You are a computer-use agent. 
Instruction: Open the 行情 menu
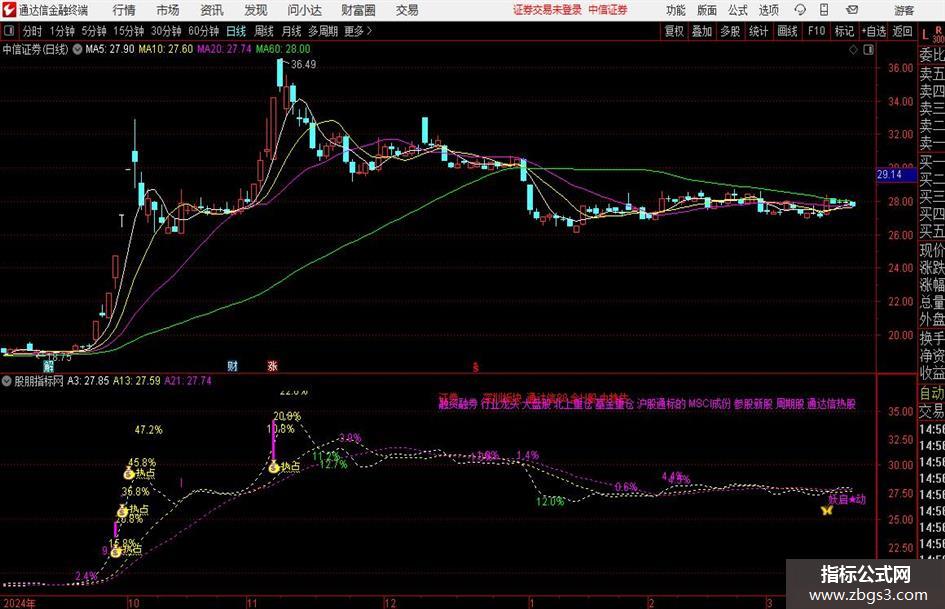pos(124,10)
